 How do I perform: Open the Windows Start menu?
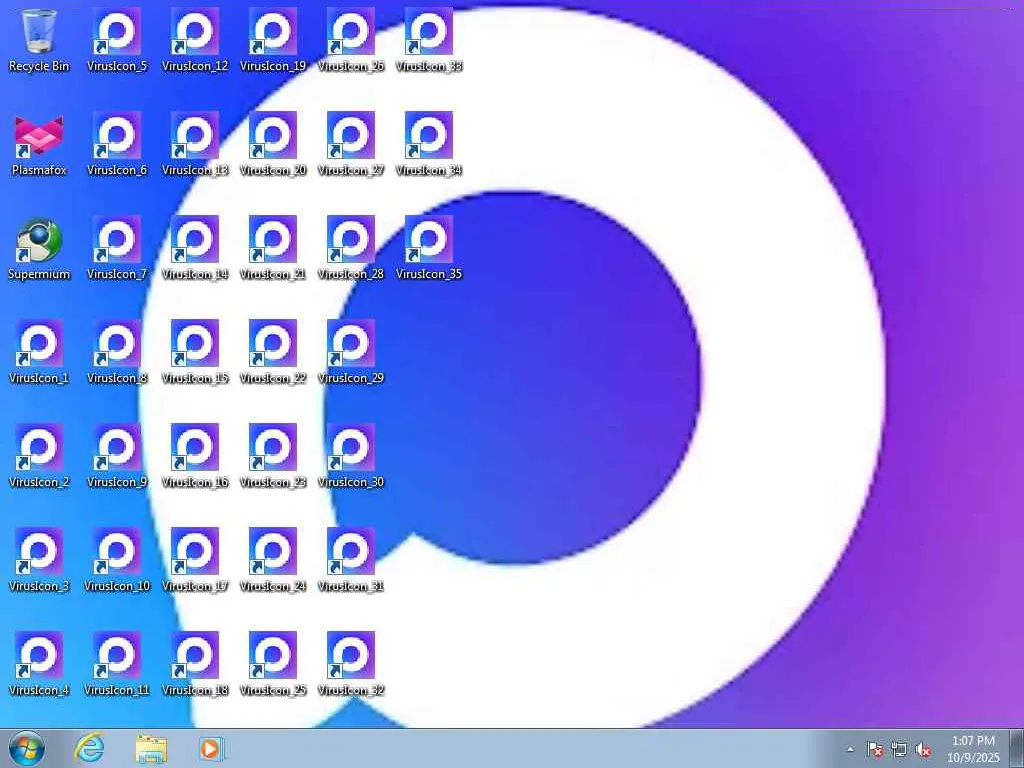[27, 748]
